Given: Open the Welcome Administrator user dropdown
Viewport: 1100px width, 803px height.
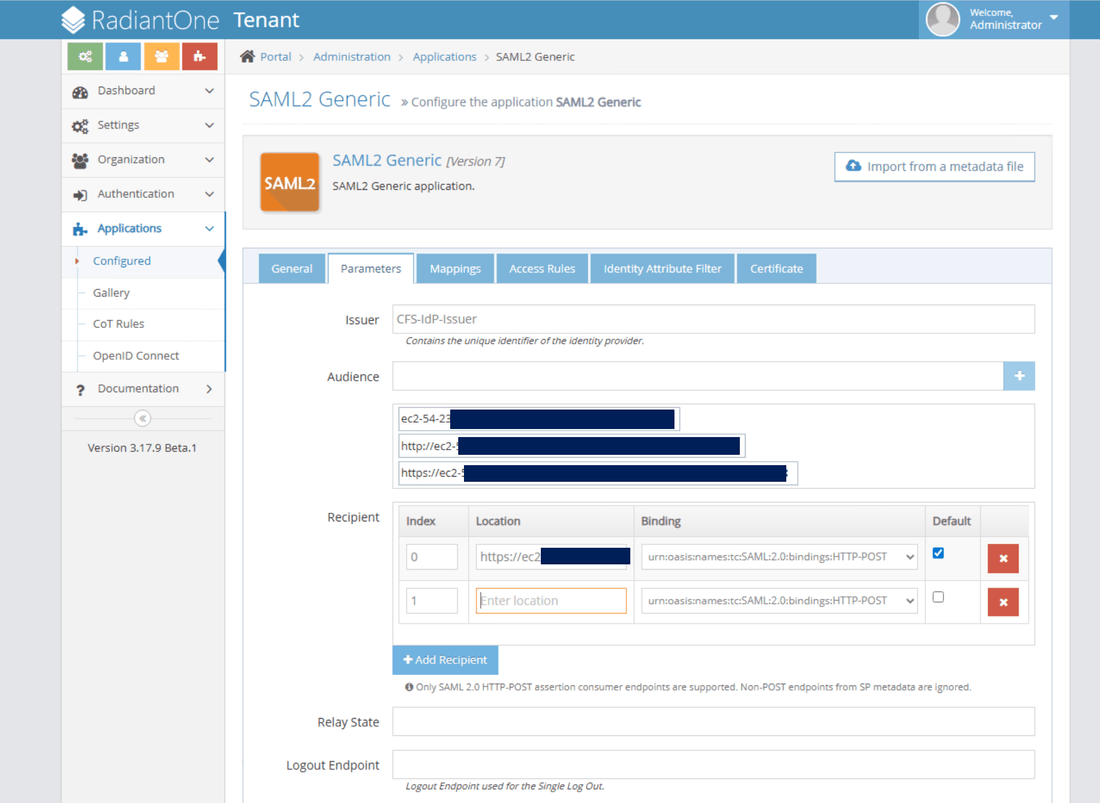Looking at the screenshot, I should tap(994, 19).
